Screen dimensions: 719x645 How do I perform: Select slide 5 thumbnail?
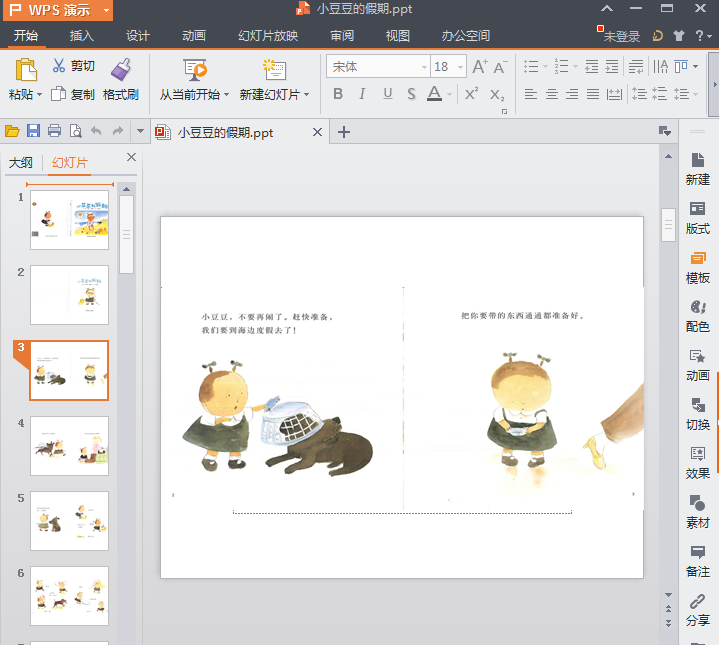click(x=69, y=521)
